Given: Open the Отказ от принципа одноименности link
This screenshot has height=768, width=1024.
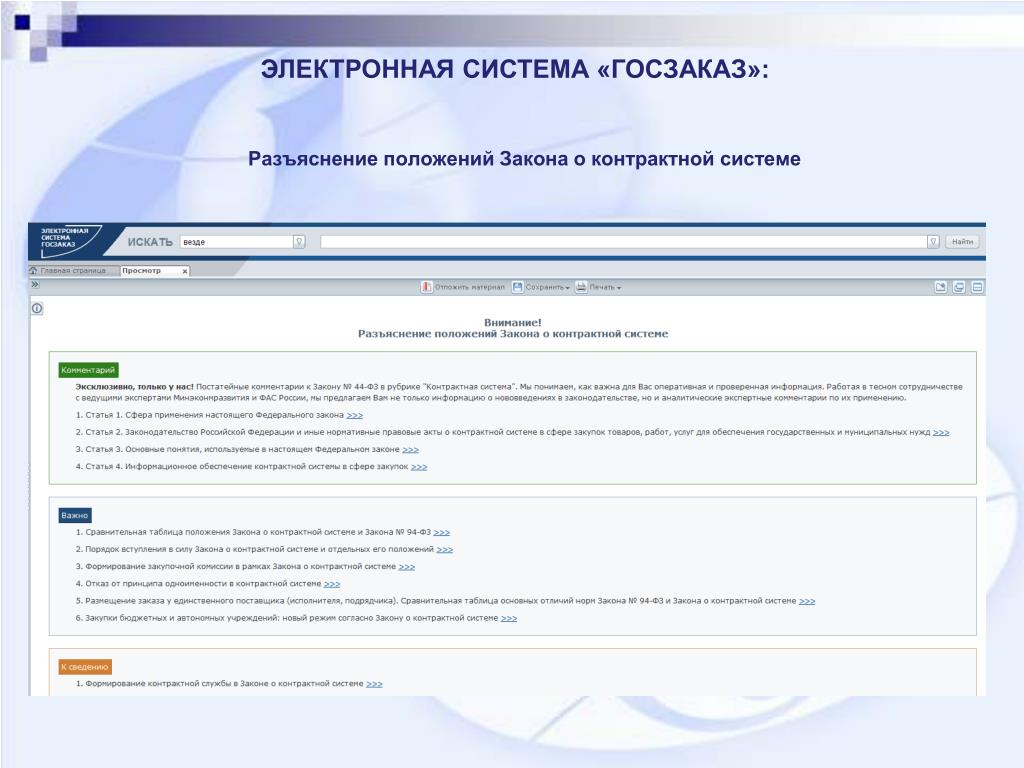Looking at the screenshot, I should pos(332,584).
